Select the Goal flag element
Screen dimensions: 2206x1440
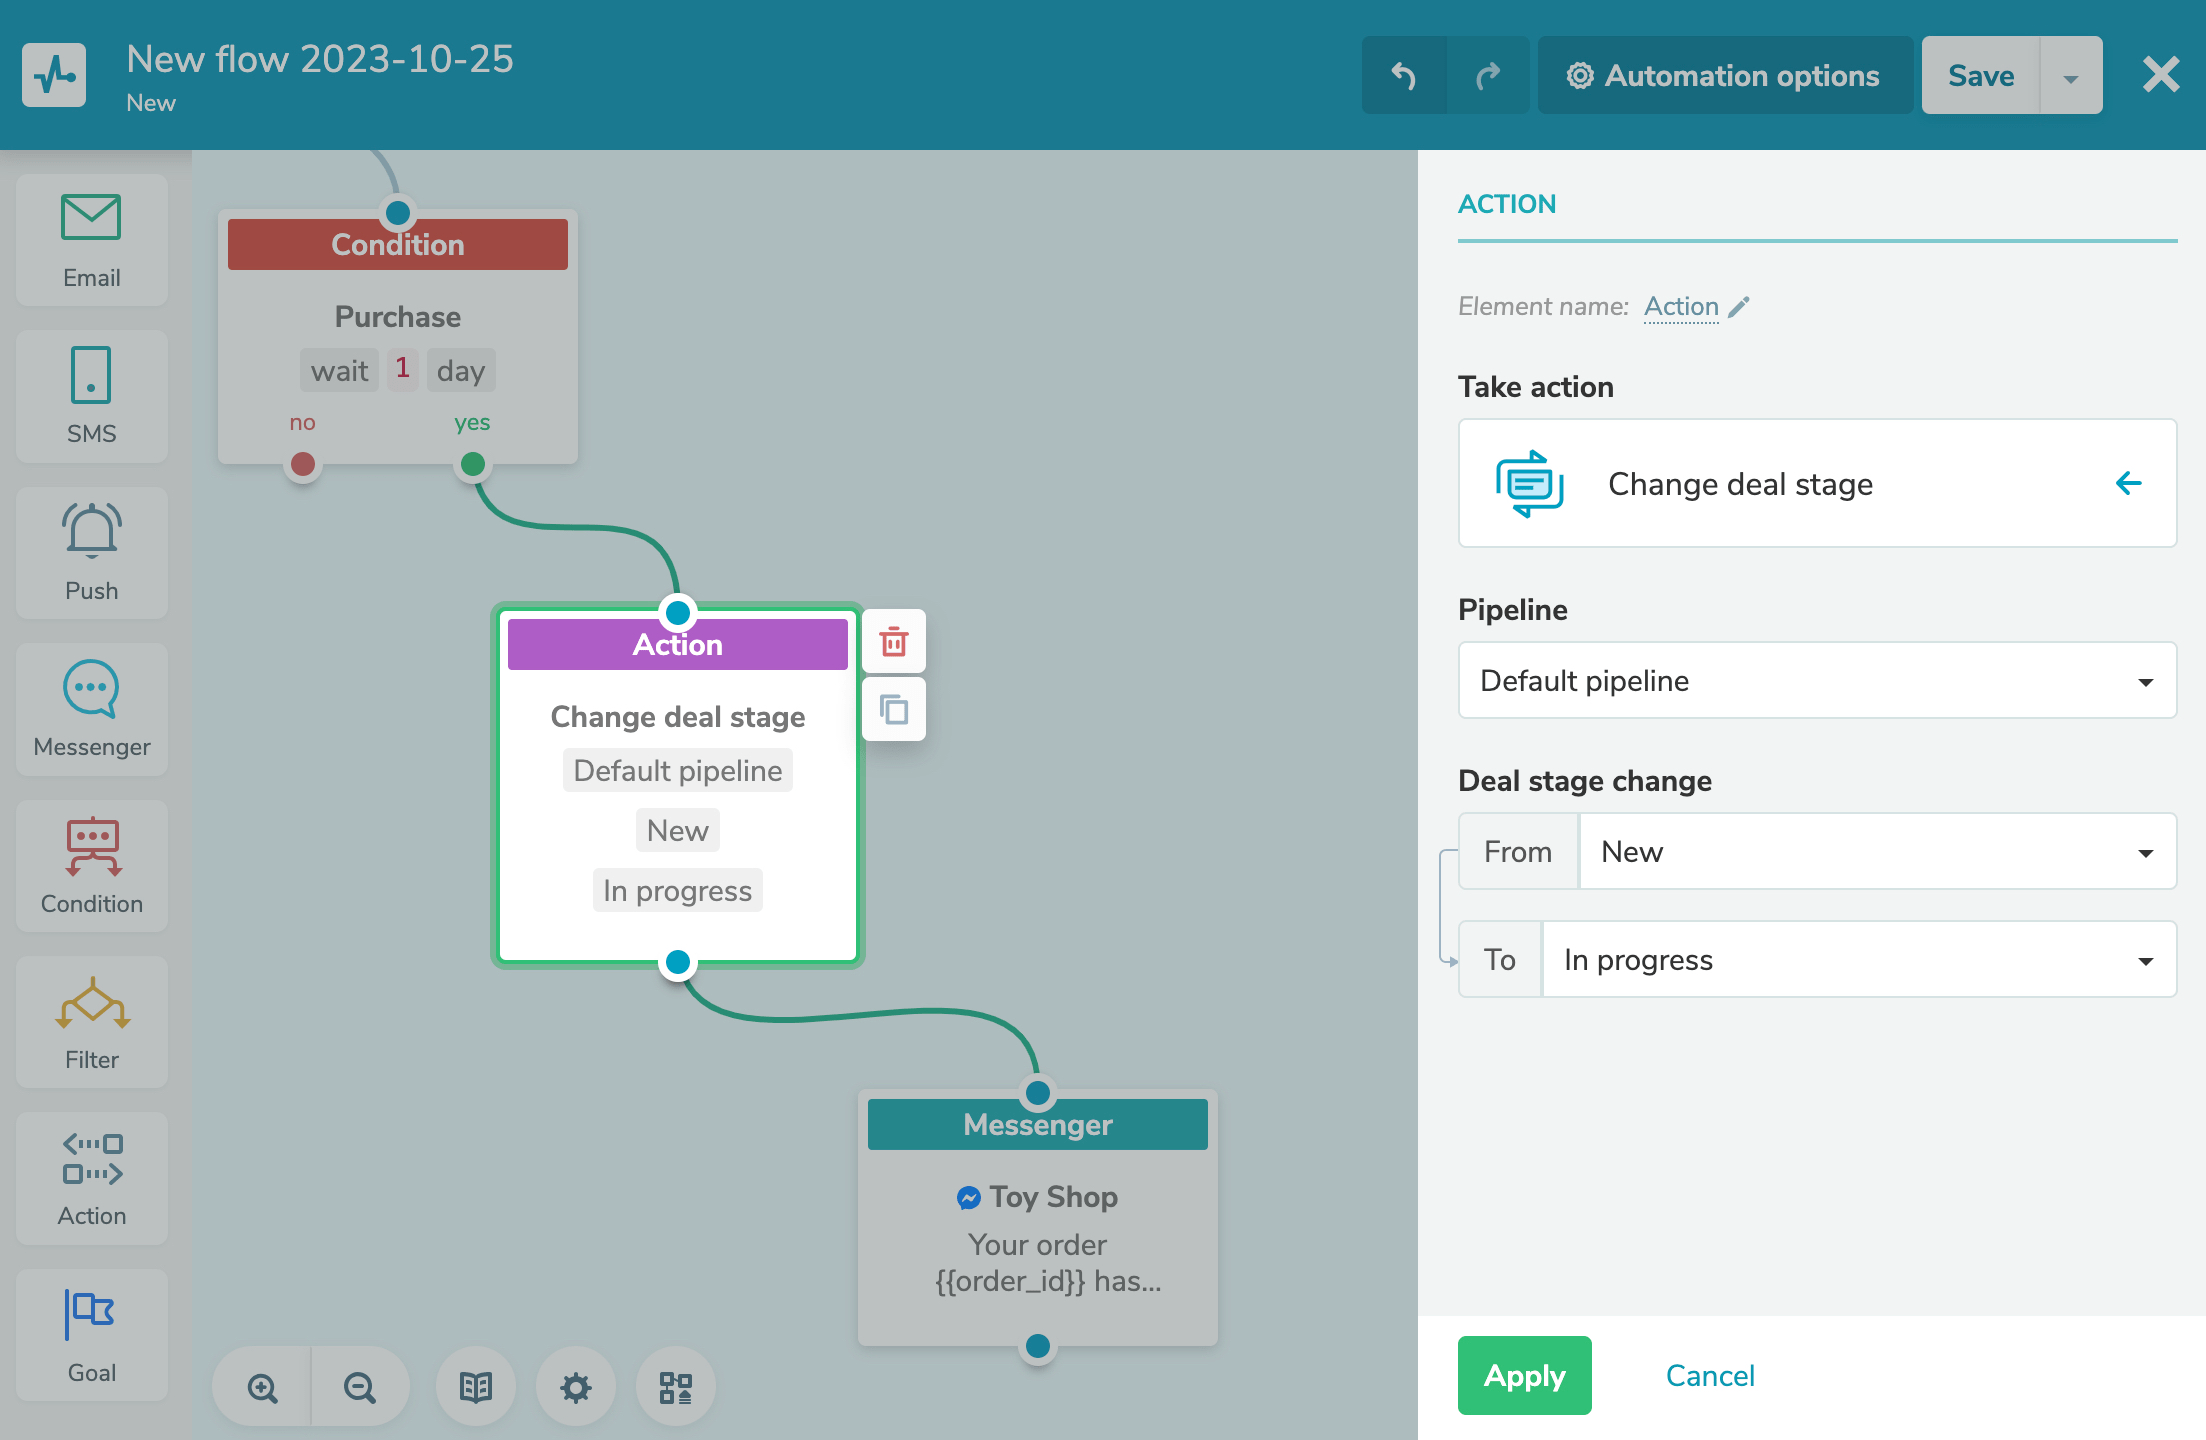coord(92,1334)
